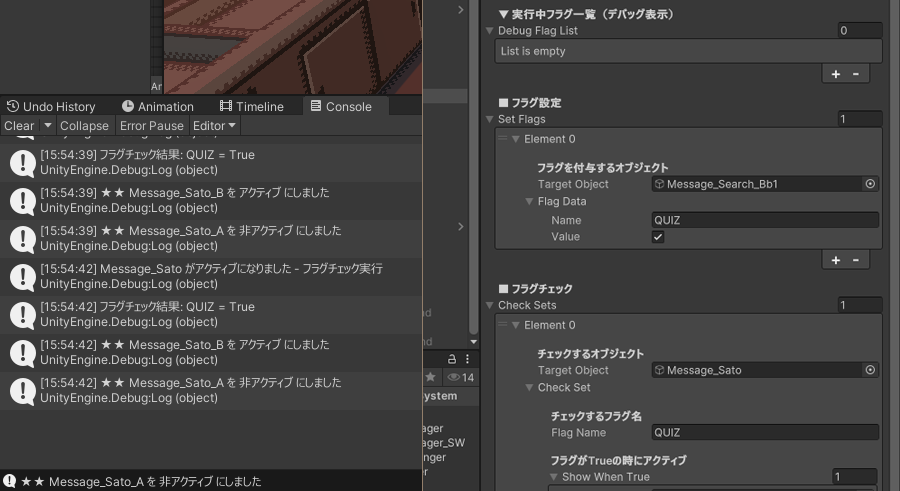The width and height of the screenshot is (900, 491).
Task: Uncheck the Flag Data Value checkbox
Action: [x=658, y=237]
